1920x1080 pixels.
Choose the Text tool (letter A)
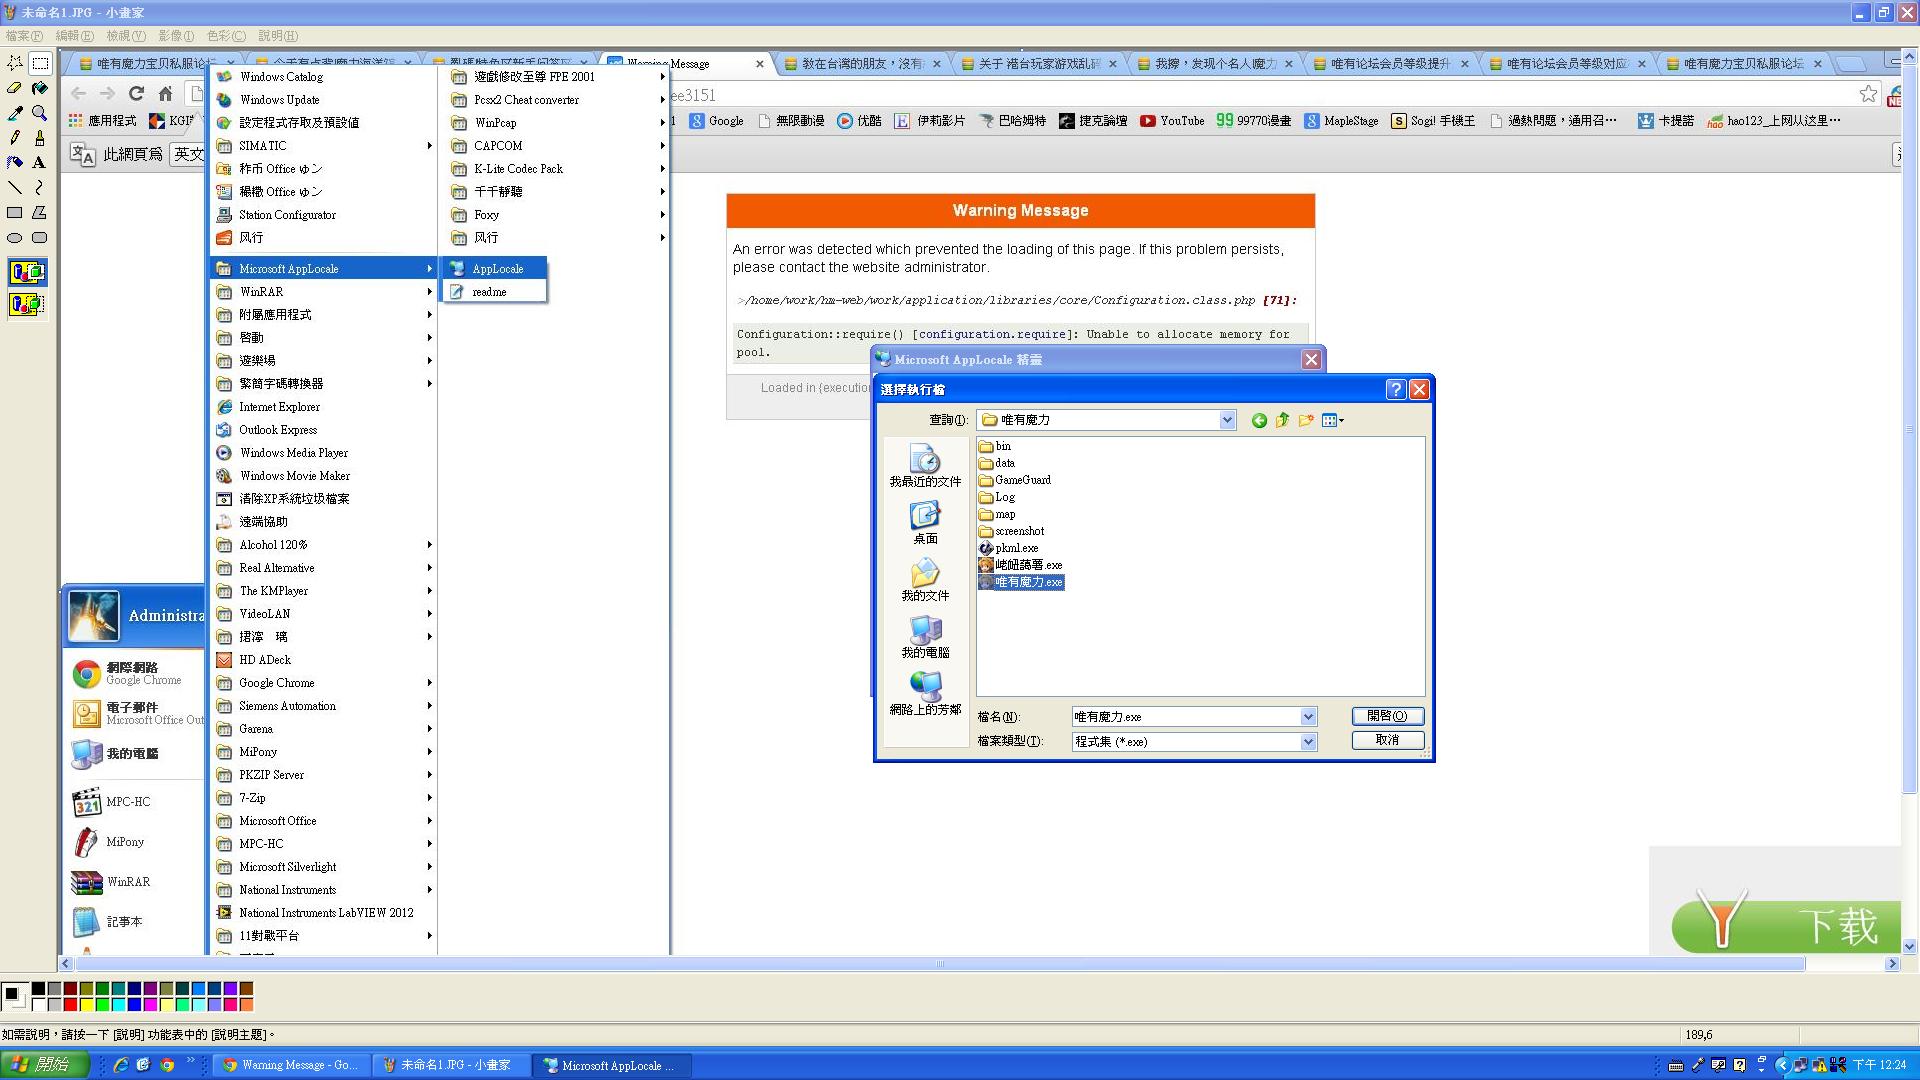tap(40, 162)
